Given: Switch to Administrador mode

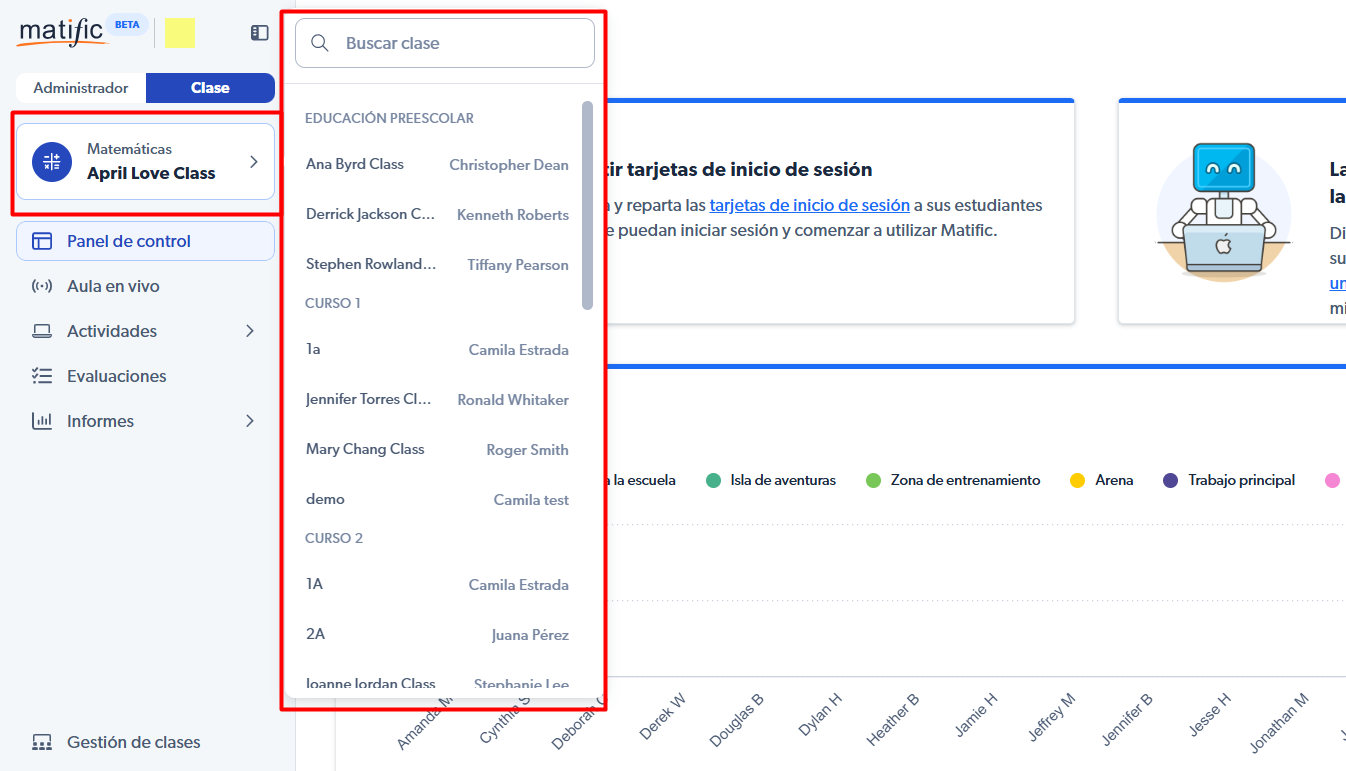Looking at the screenshot, I should point(81,88).
